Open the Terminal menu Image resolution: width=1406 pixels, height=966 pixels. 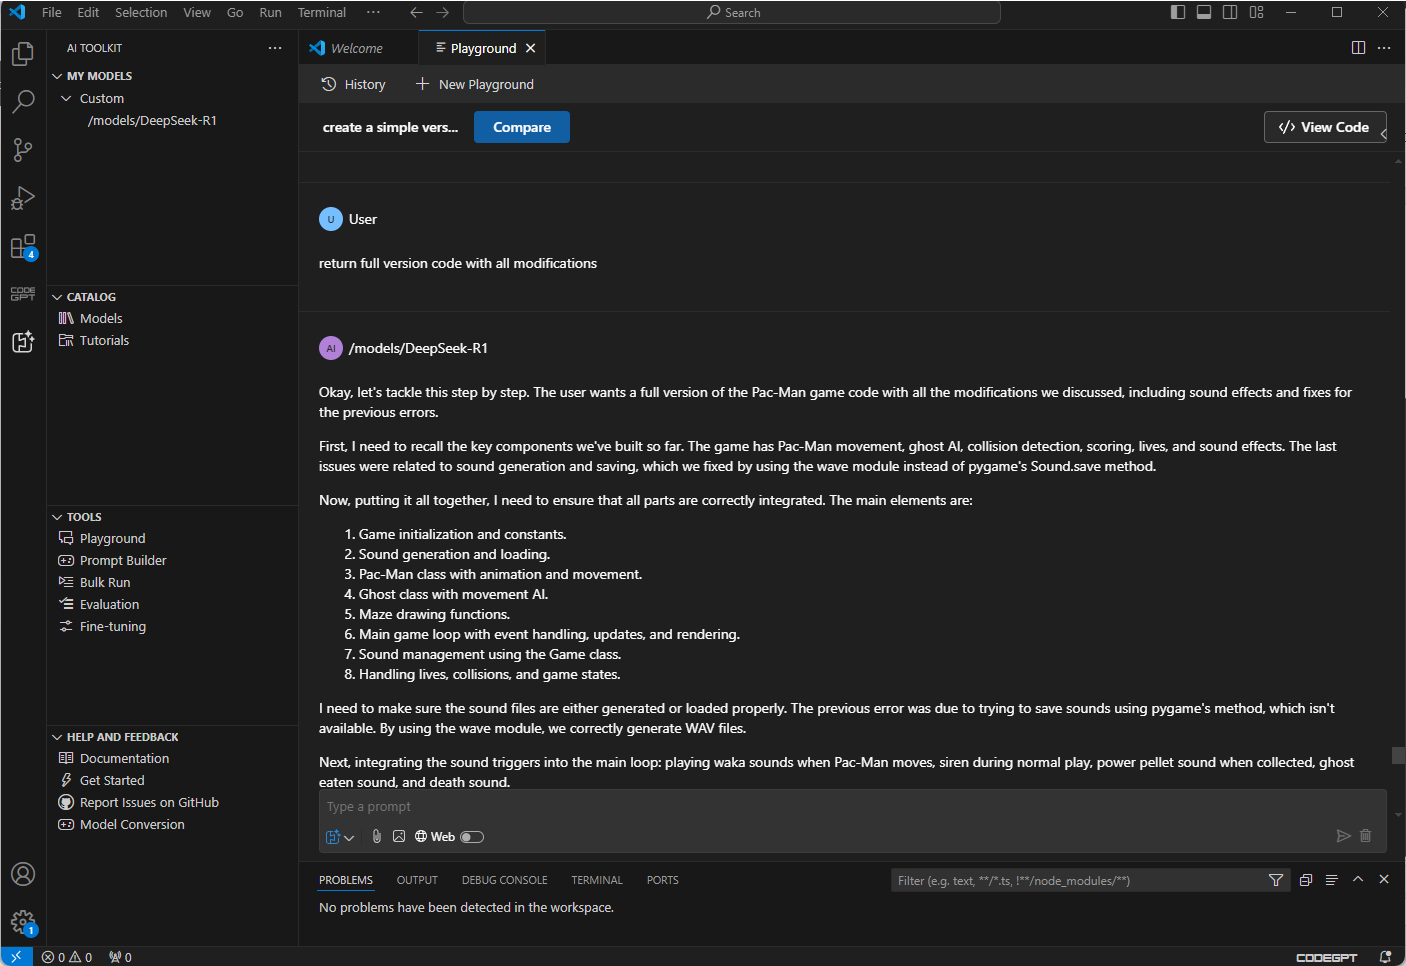tap(321, 12)
